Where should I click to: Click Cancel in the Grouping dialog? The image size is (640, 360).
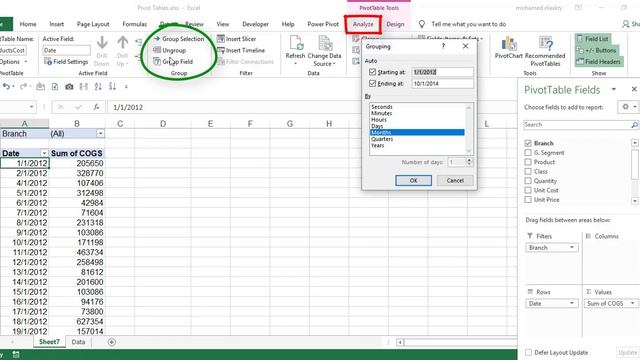(455, 180)
